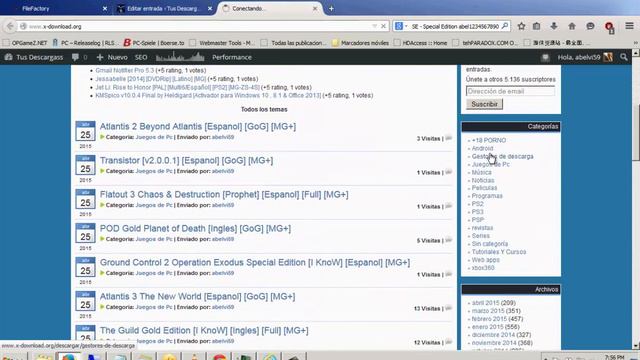Open the SEO admin bar menu

(x=141, y=58)
